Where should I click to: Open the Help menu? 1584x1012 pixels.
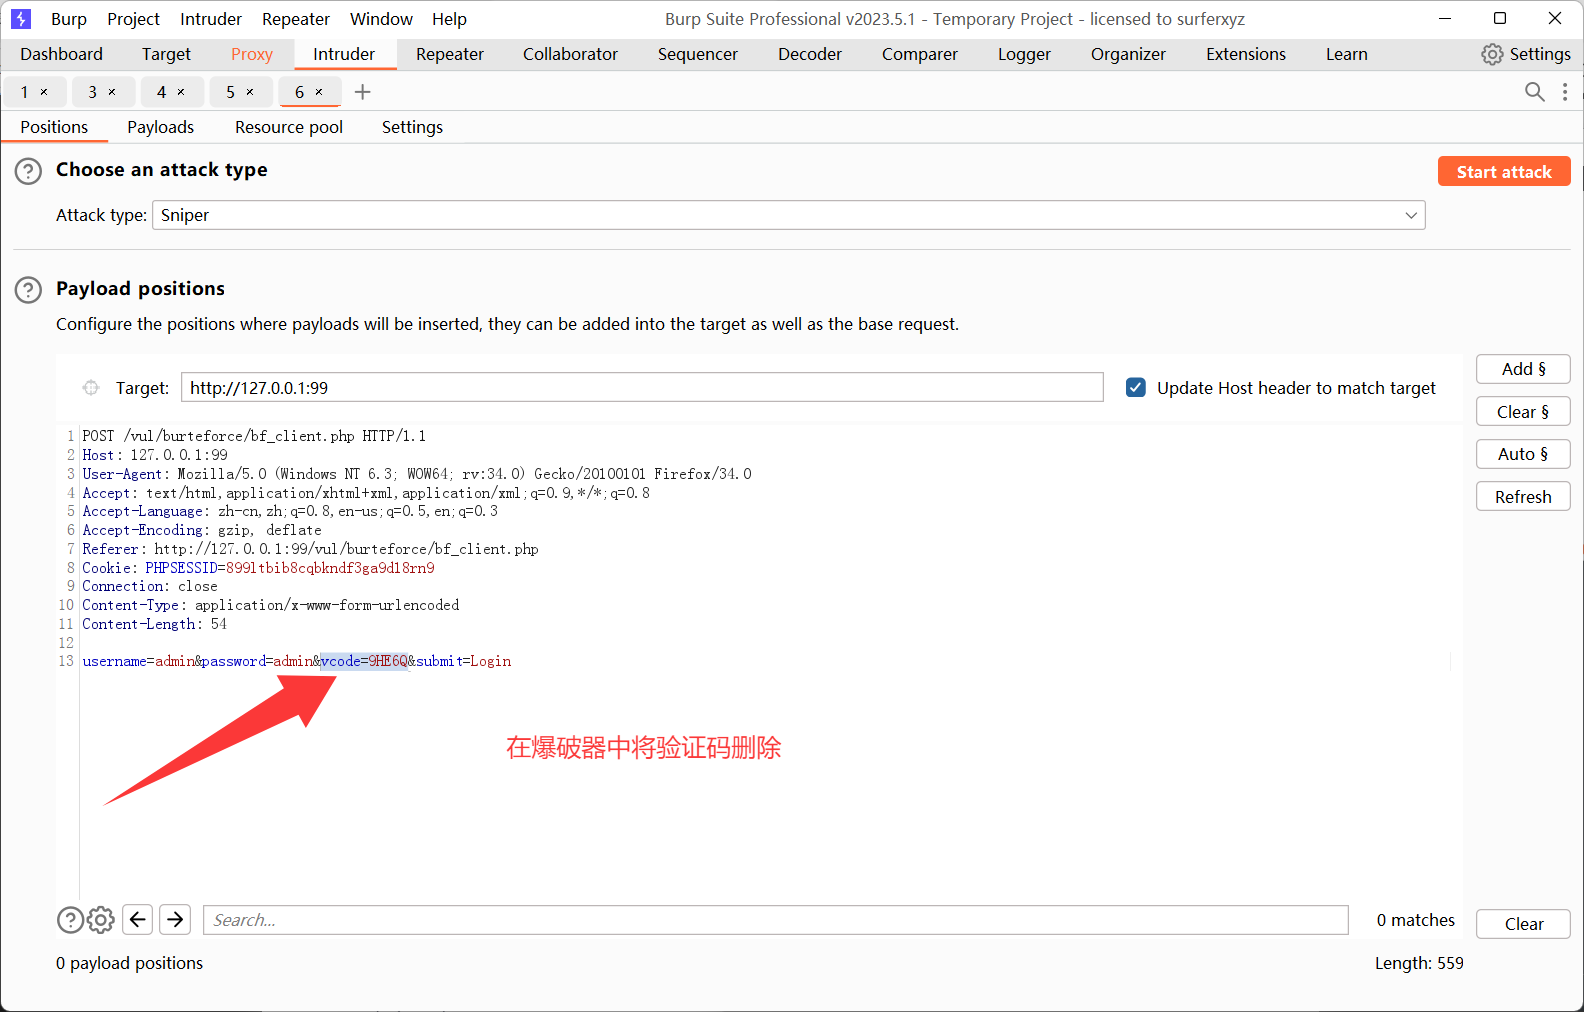click(x=449, y=19)
